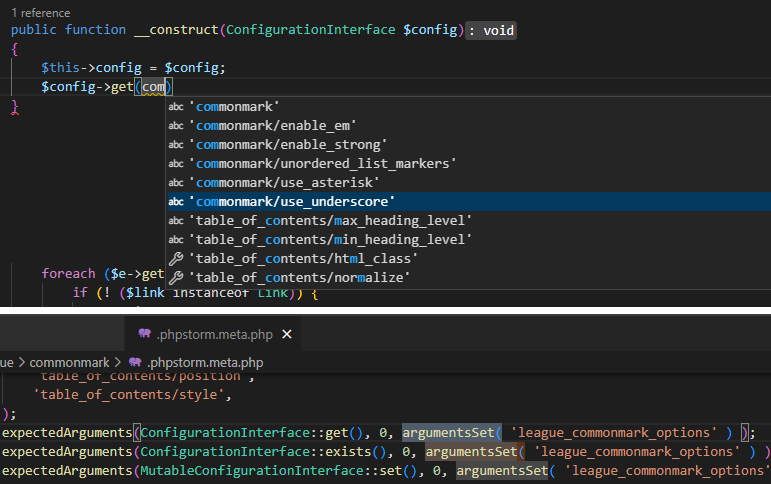Close the .phpstorm.meta.php tab
This screenshot has width=771, height=484.
[x=287, y=334]
